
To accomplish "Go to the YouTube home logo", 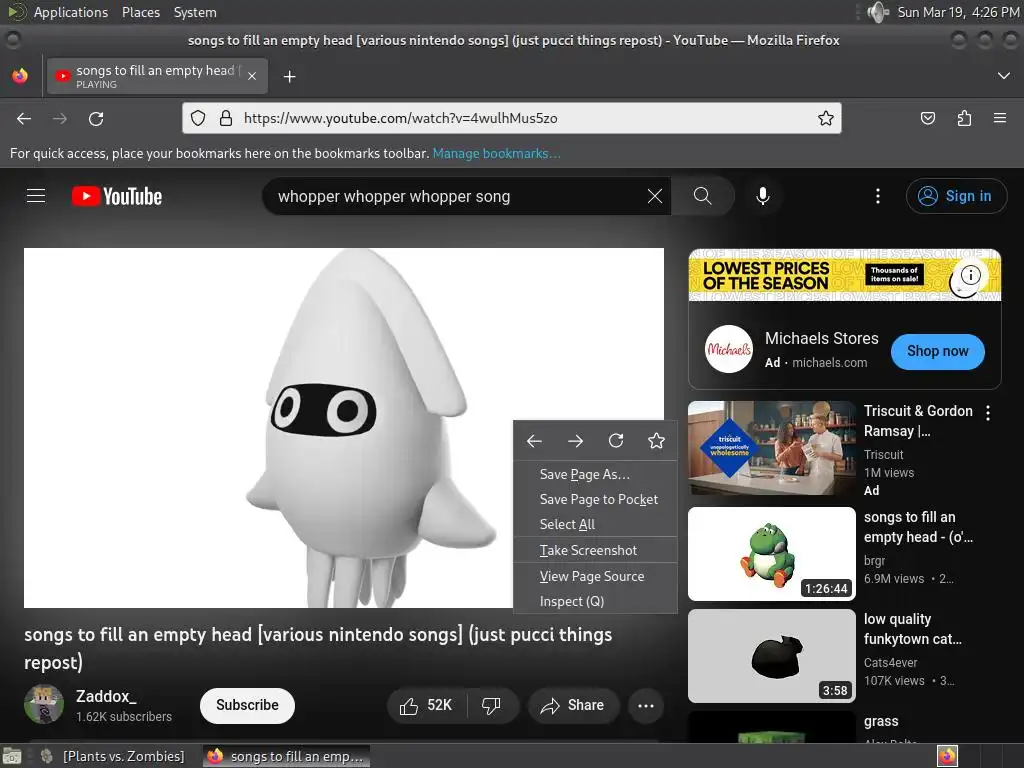I will click(117, 196).
